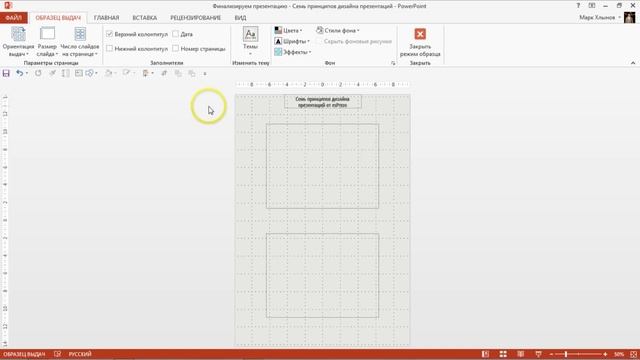Expand the Эффекты dropdown
This screenshot has width=640, height=360.
(x=310, y=52)
